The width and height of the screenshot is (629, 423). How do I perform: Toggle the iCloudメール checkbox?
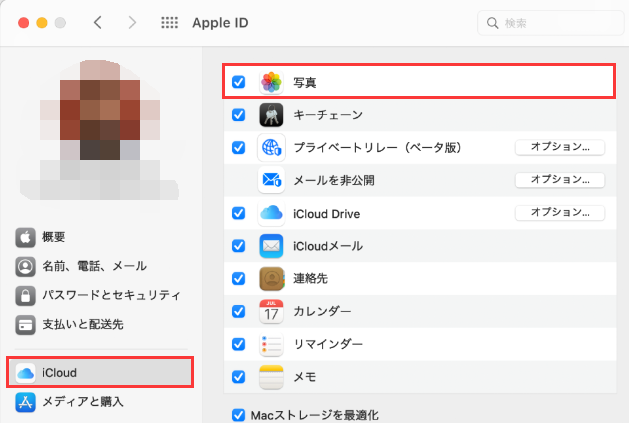coord(238,246)
